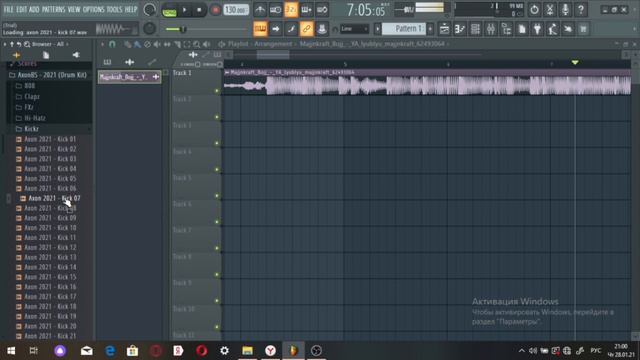The height and width of the screenshot is (360, 640).
Task: Select the playlist Paint brush tool
Action: (138, 44)
